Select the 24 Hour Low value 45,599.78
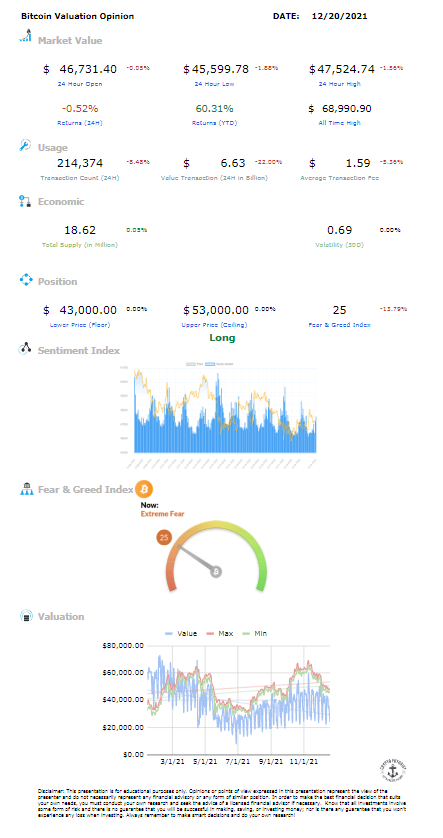Viewport: 443px width, 838px height. tap(220, 69)
